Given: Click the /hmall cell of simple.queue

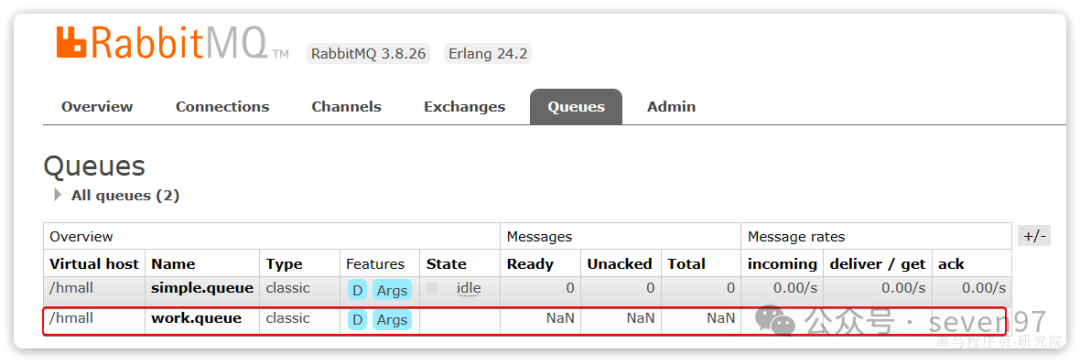Looking at the screenshot, I should (71, 287).
